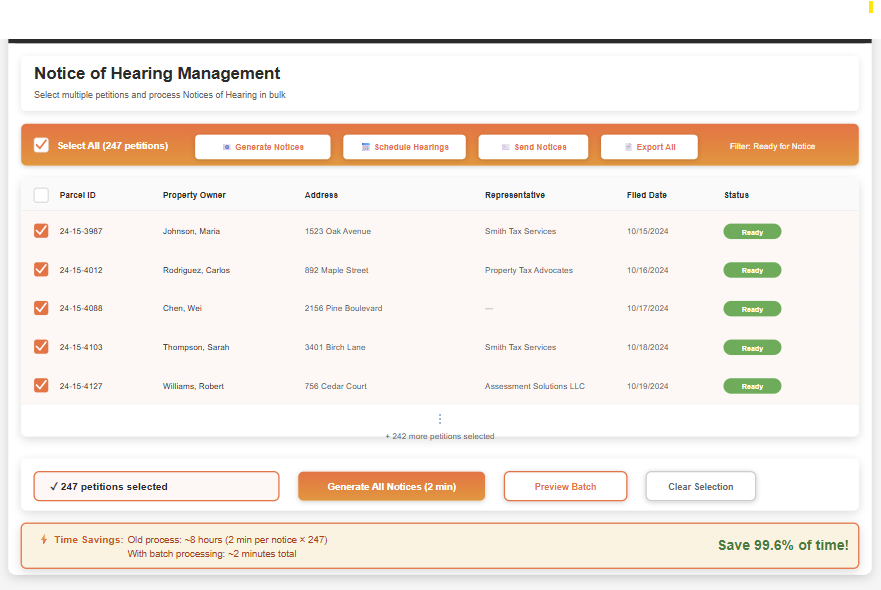This screenshot has width=881, height=590.
Task: Click the 247 petitions selected indicator
Action: (156, 486)
